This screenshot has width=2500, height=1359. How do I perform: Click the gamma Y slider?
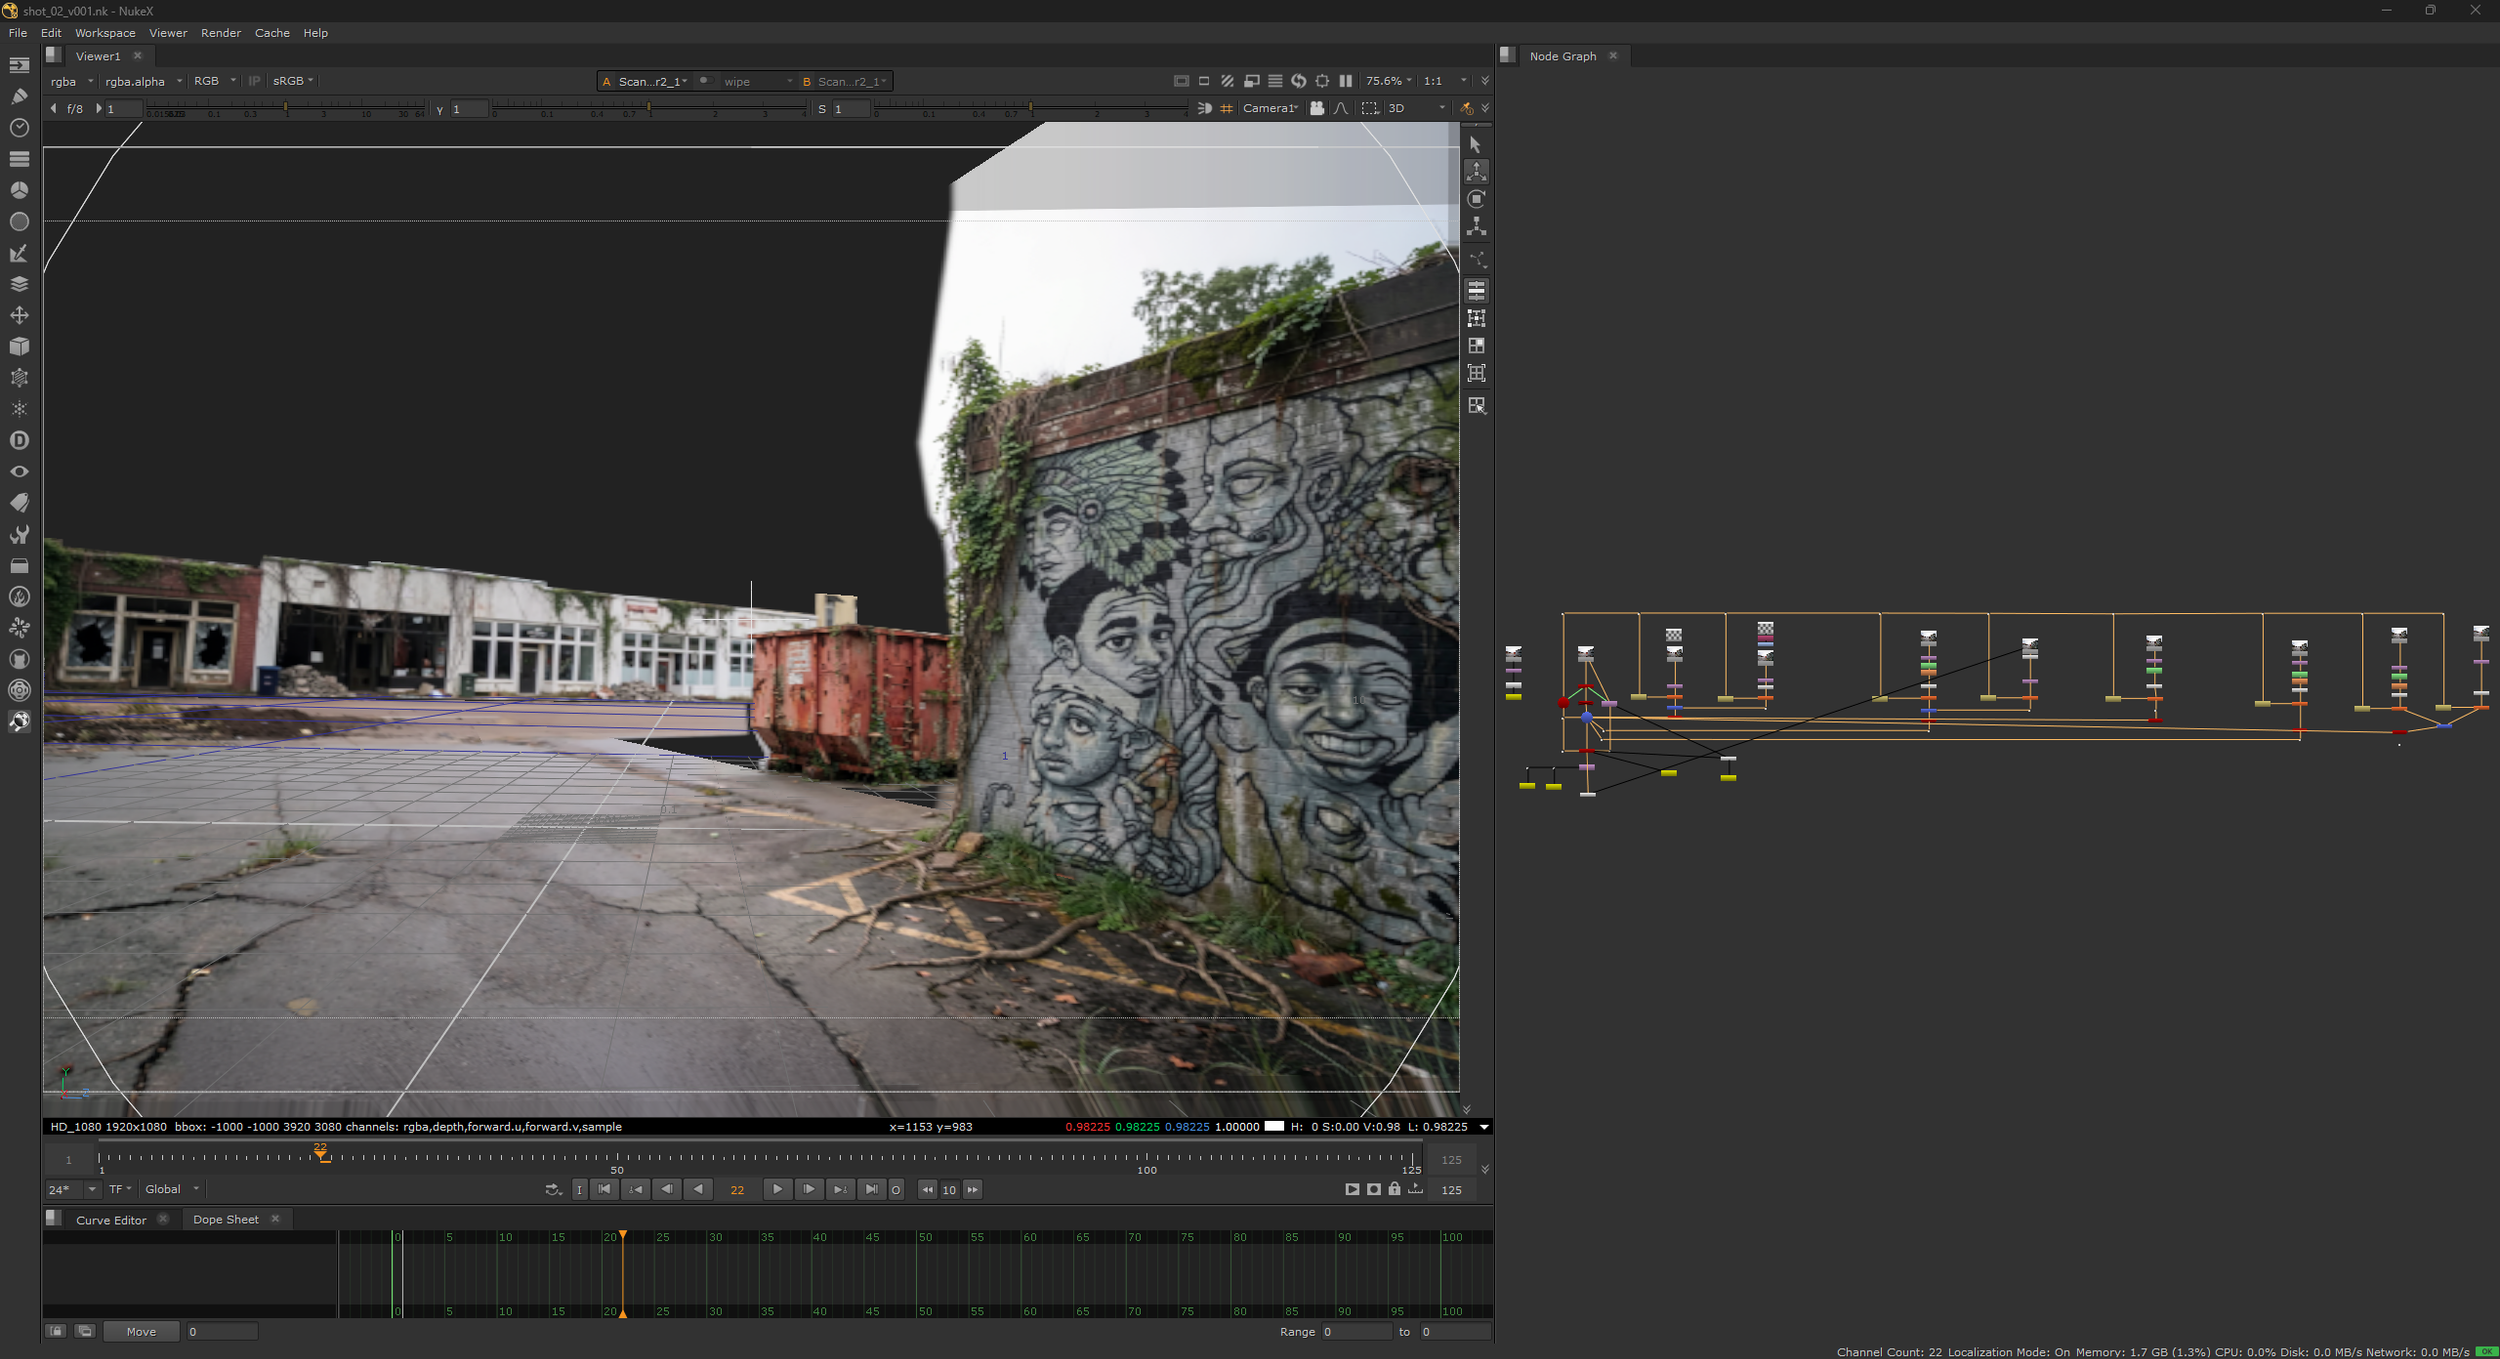(649, 108)
